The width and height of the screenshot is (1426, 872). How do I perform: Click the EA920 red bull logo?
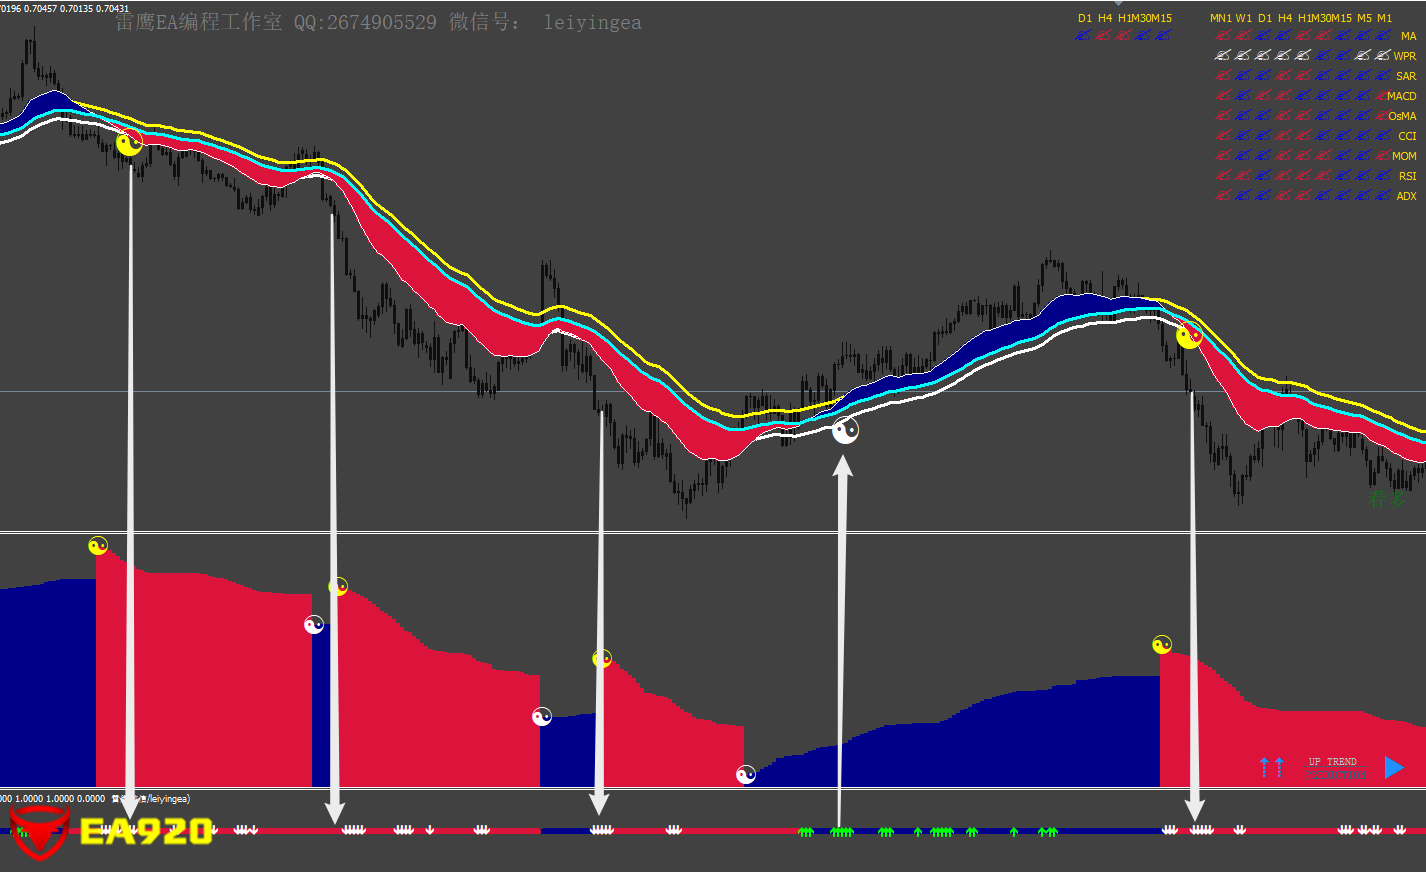38,832
